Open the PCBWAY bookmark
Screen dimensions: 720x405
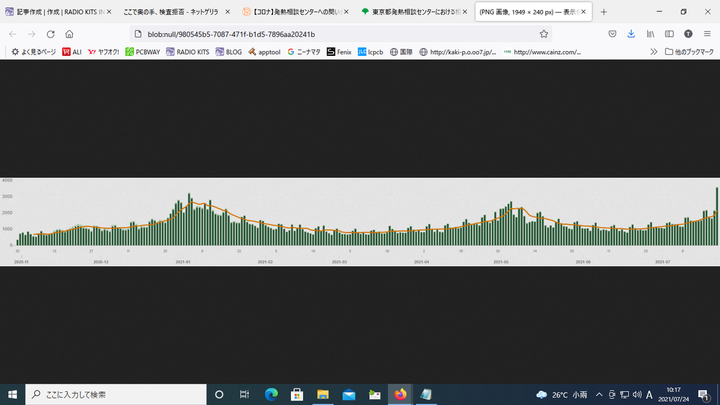[150, 51]
